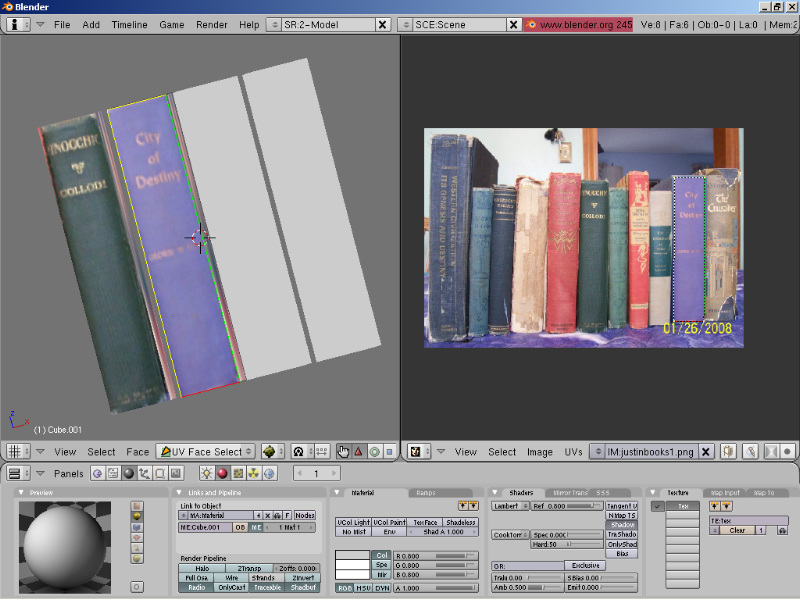Click the TE:Tex texture name field

(x=749, y=520)
